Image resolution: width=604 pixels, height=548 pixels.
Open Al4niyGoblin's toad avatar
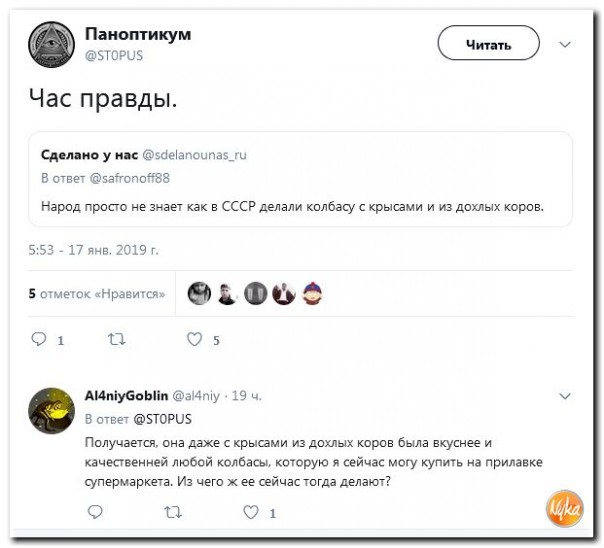click(x=52, y=411)
